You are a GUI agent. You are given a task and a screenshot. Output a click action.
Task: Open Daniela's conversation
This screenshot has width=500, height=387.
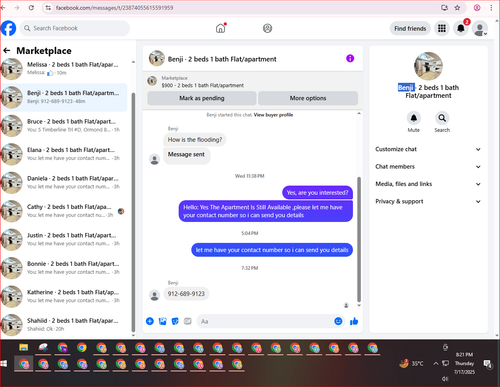click(64, 182)
